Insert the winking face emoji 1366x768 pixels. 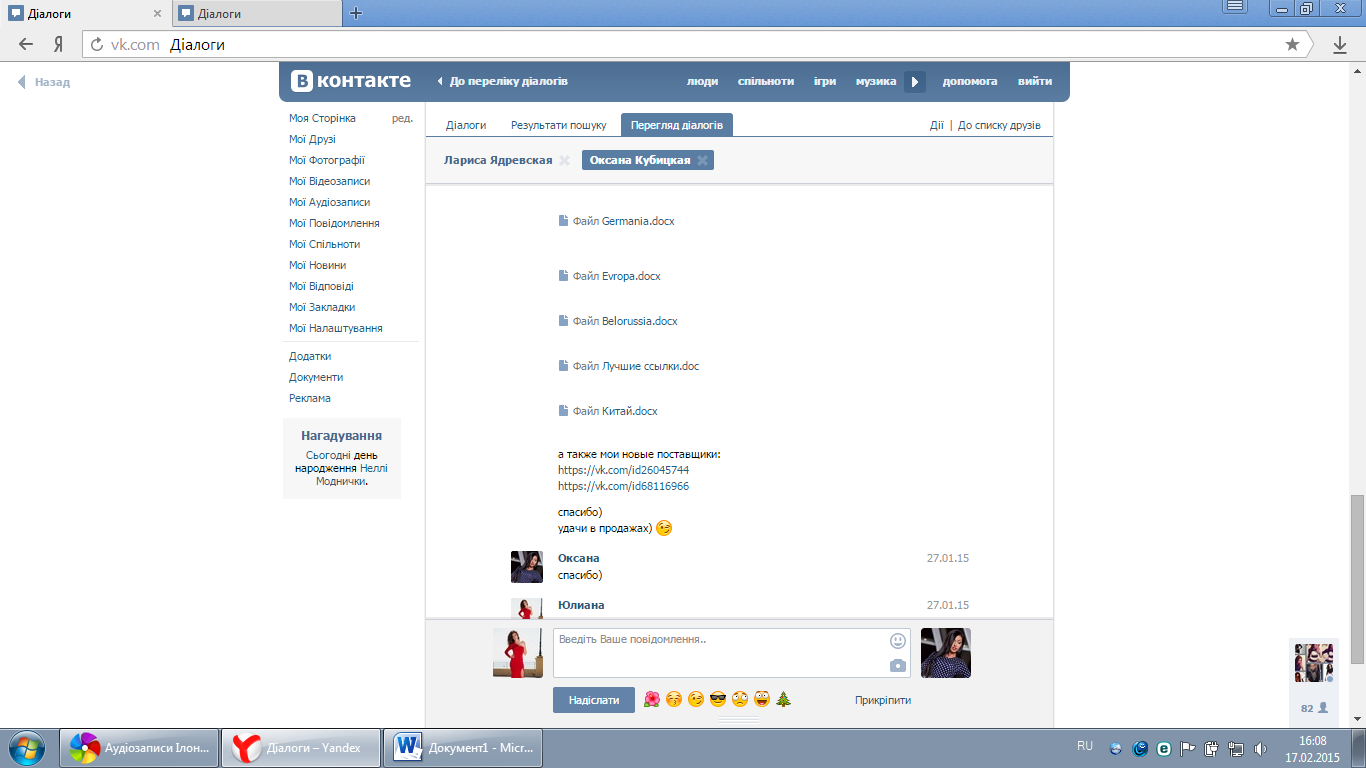pyautogui.click(x=696, y=699)
